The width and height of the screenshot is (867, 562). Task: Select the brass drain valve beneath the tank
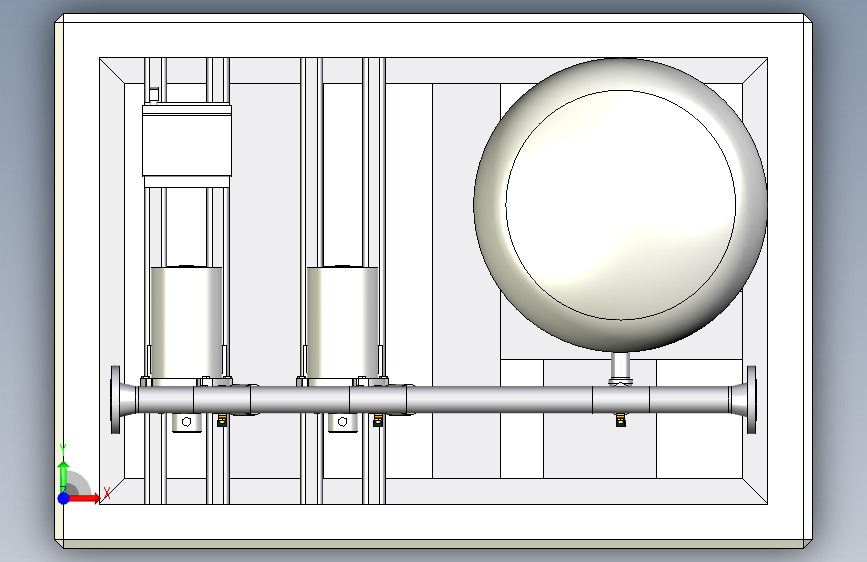click(621, 420)
